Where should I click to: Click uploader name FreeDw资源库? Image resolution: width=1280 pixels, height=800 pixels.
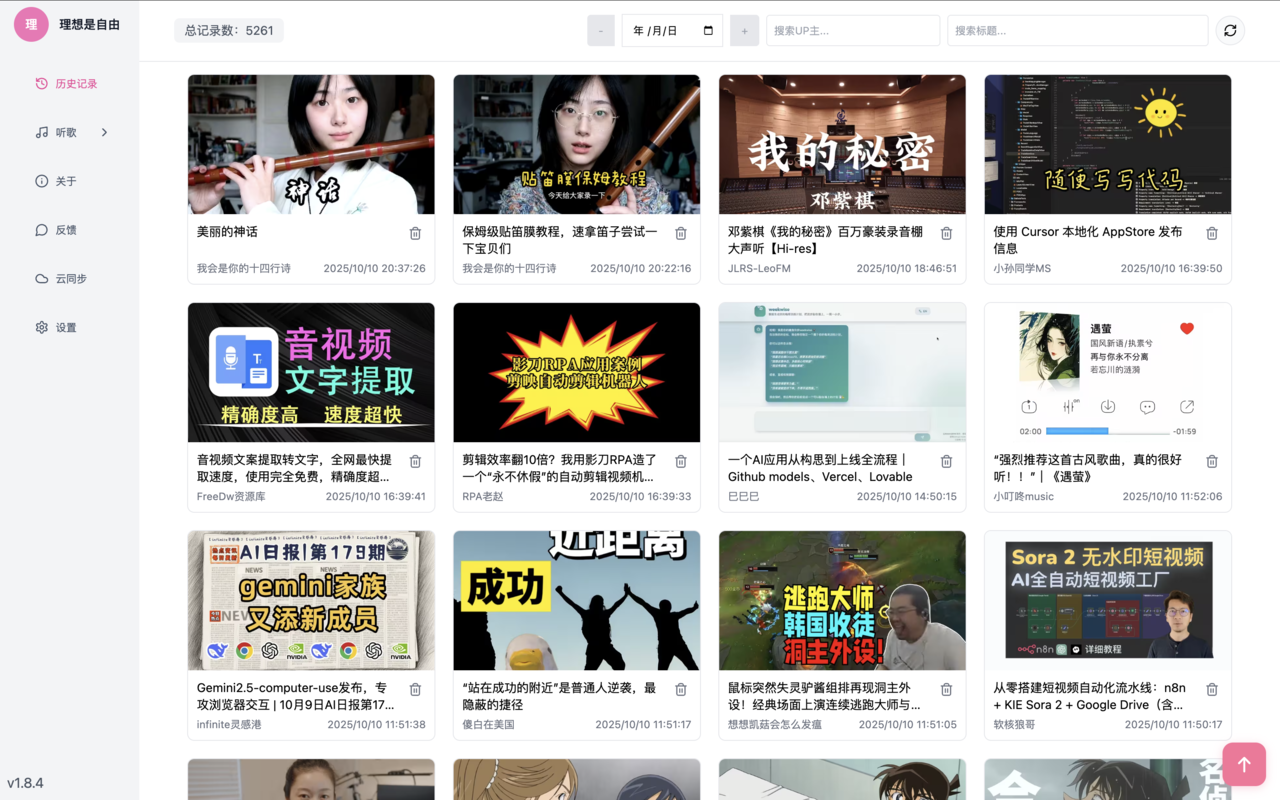pyautogui.click(x=231, y=496)
